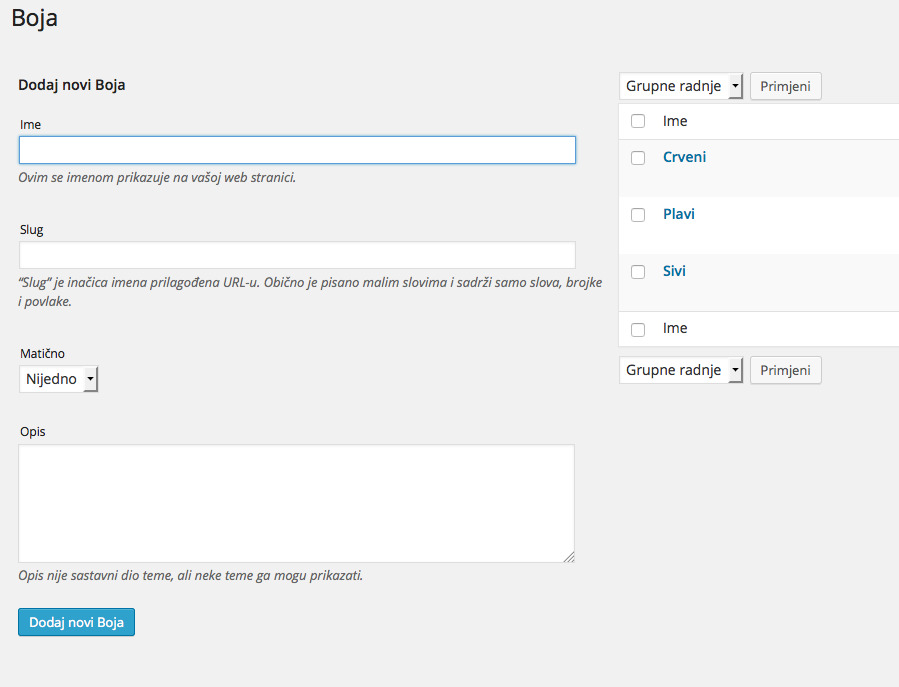Screen dimensions: 899x687
Task: Click the top Primjeni button
Action: 785,86
